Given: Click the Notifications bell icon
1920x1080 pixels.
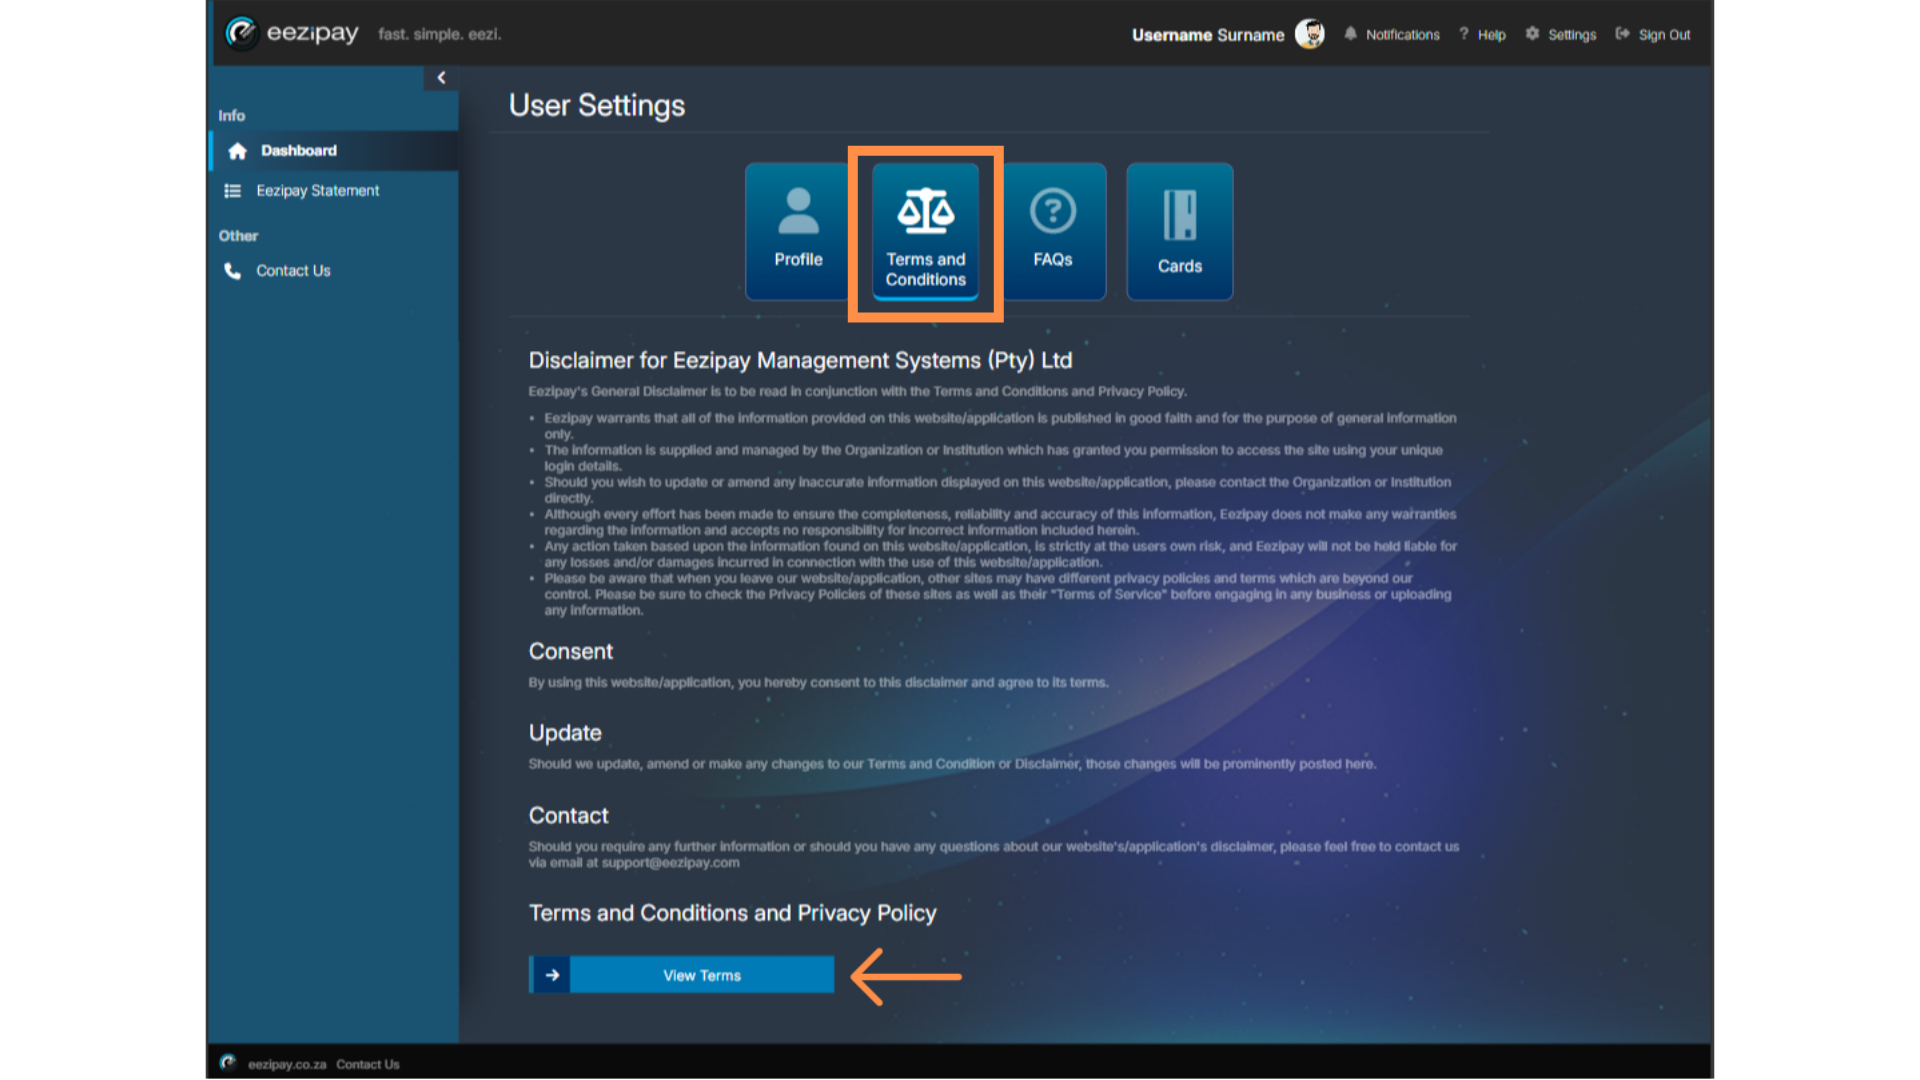Looking at the screenshot, I should tap(1350, 34).
